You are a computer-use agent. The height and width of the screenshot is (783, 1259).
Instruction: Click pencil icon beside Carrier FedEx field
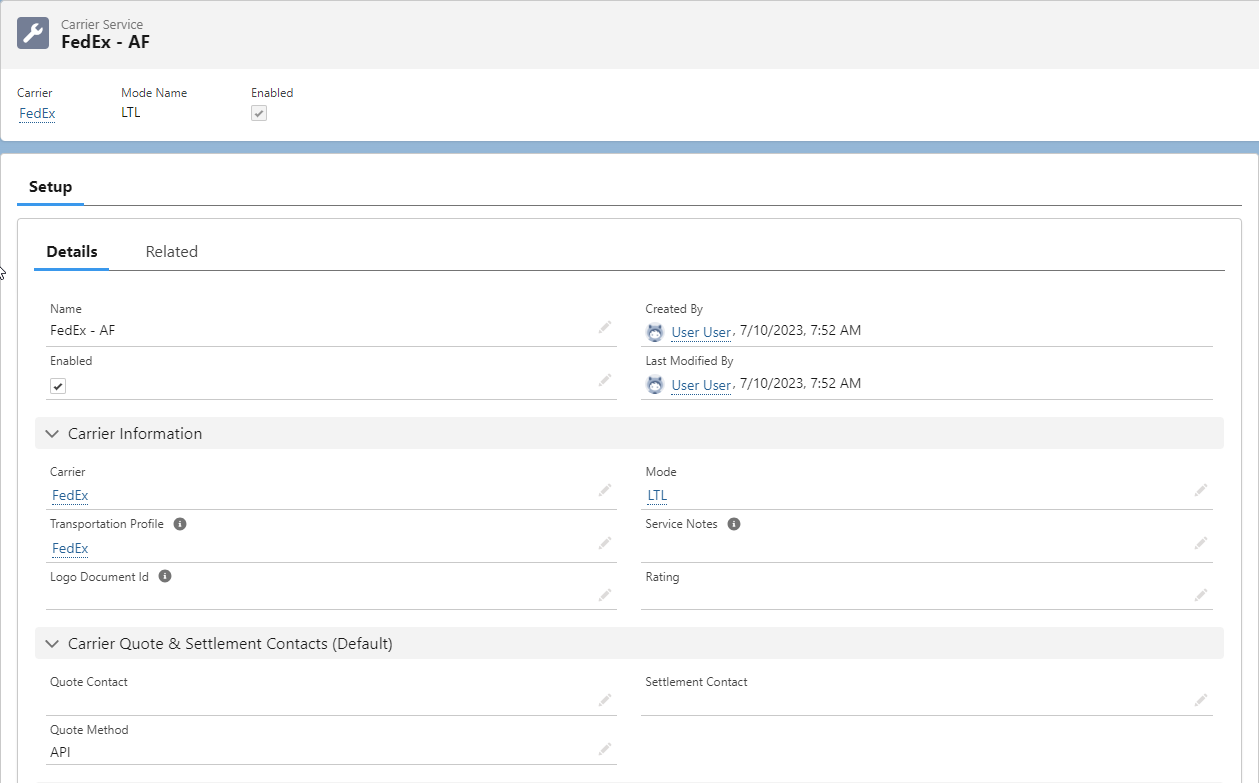[605, 490]
